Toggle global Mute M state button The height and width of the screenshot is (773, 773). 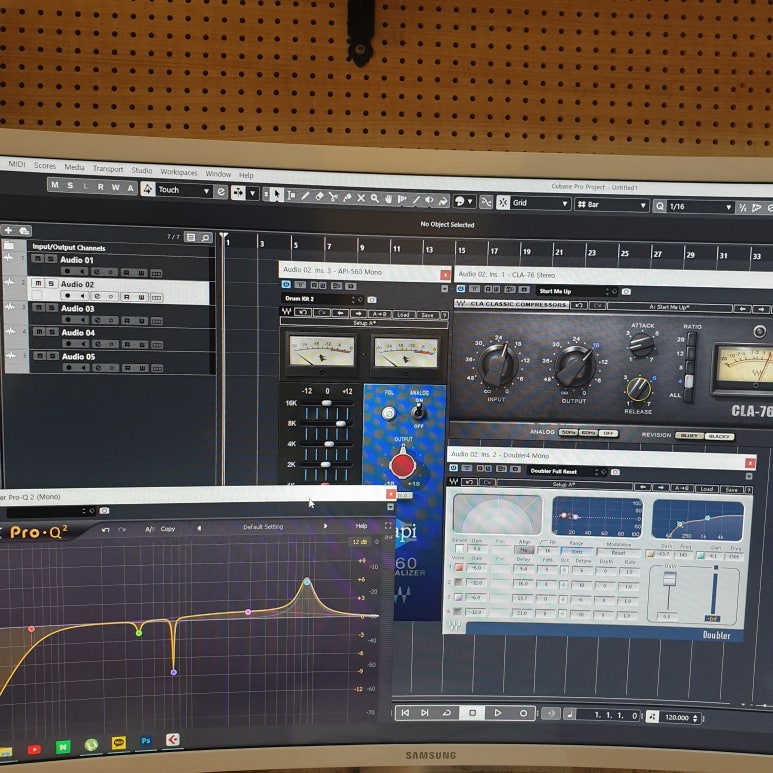pos(55,185)
